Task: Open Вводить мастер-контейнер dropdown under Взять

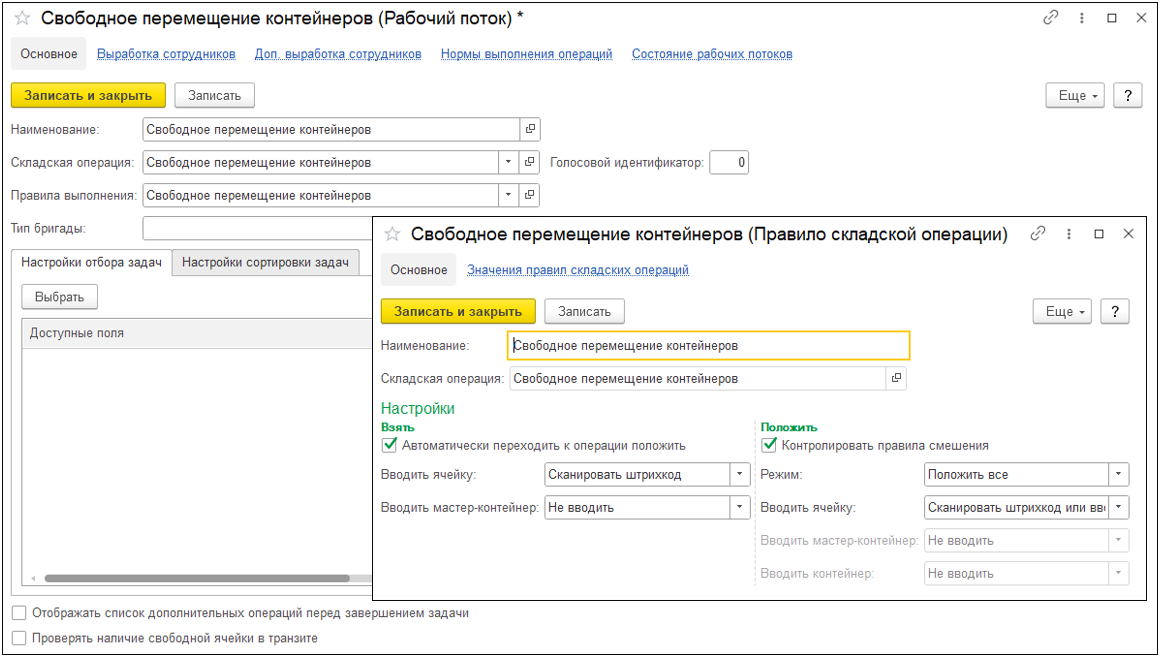Action: click(x=740, y=507)
